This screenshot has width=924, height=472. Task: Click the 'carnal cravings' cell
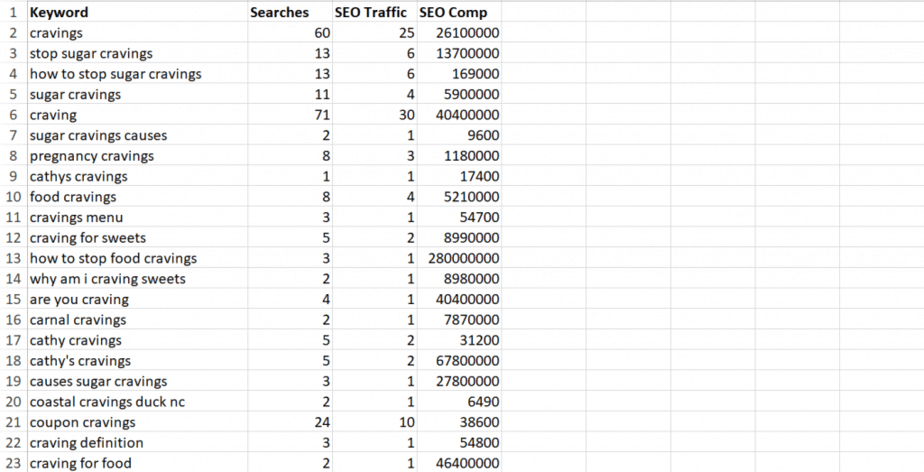78,320
